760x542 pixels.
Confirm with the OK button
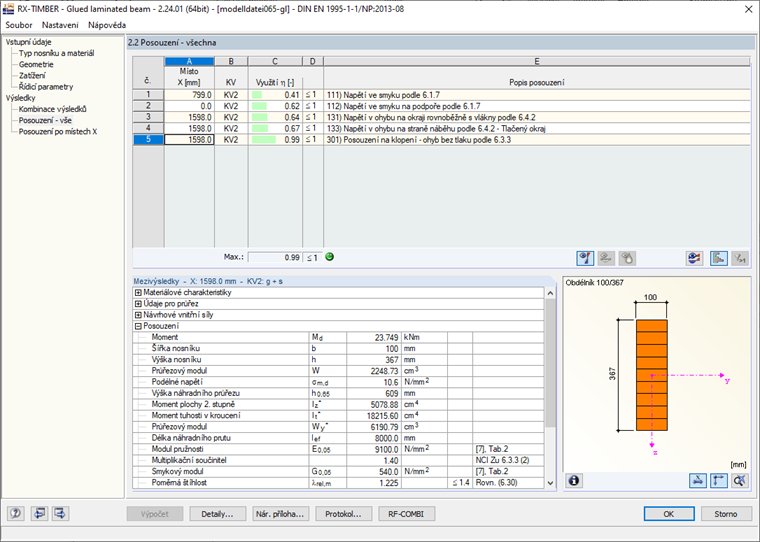[669, 514]
